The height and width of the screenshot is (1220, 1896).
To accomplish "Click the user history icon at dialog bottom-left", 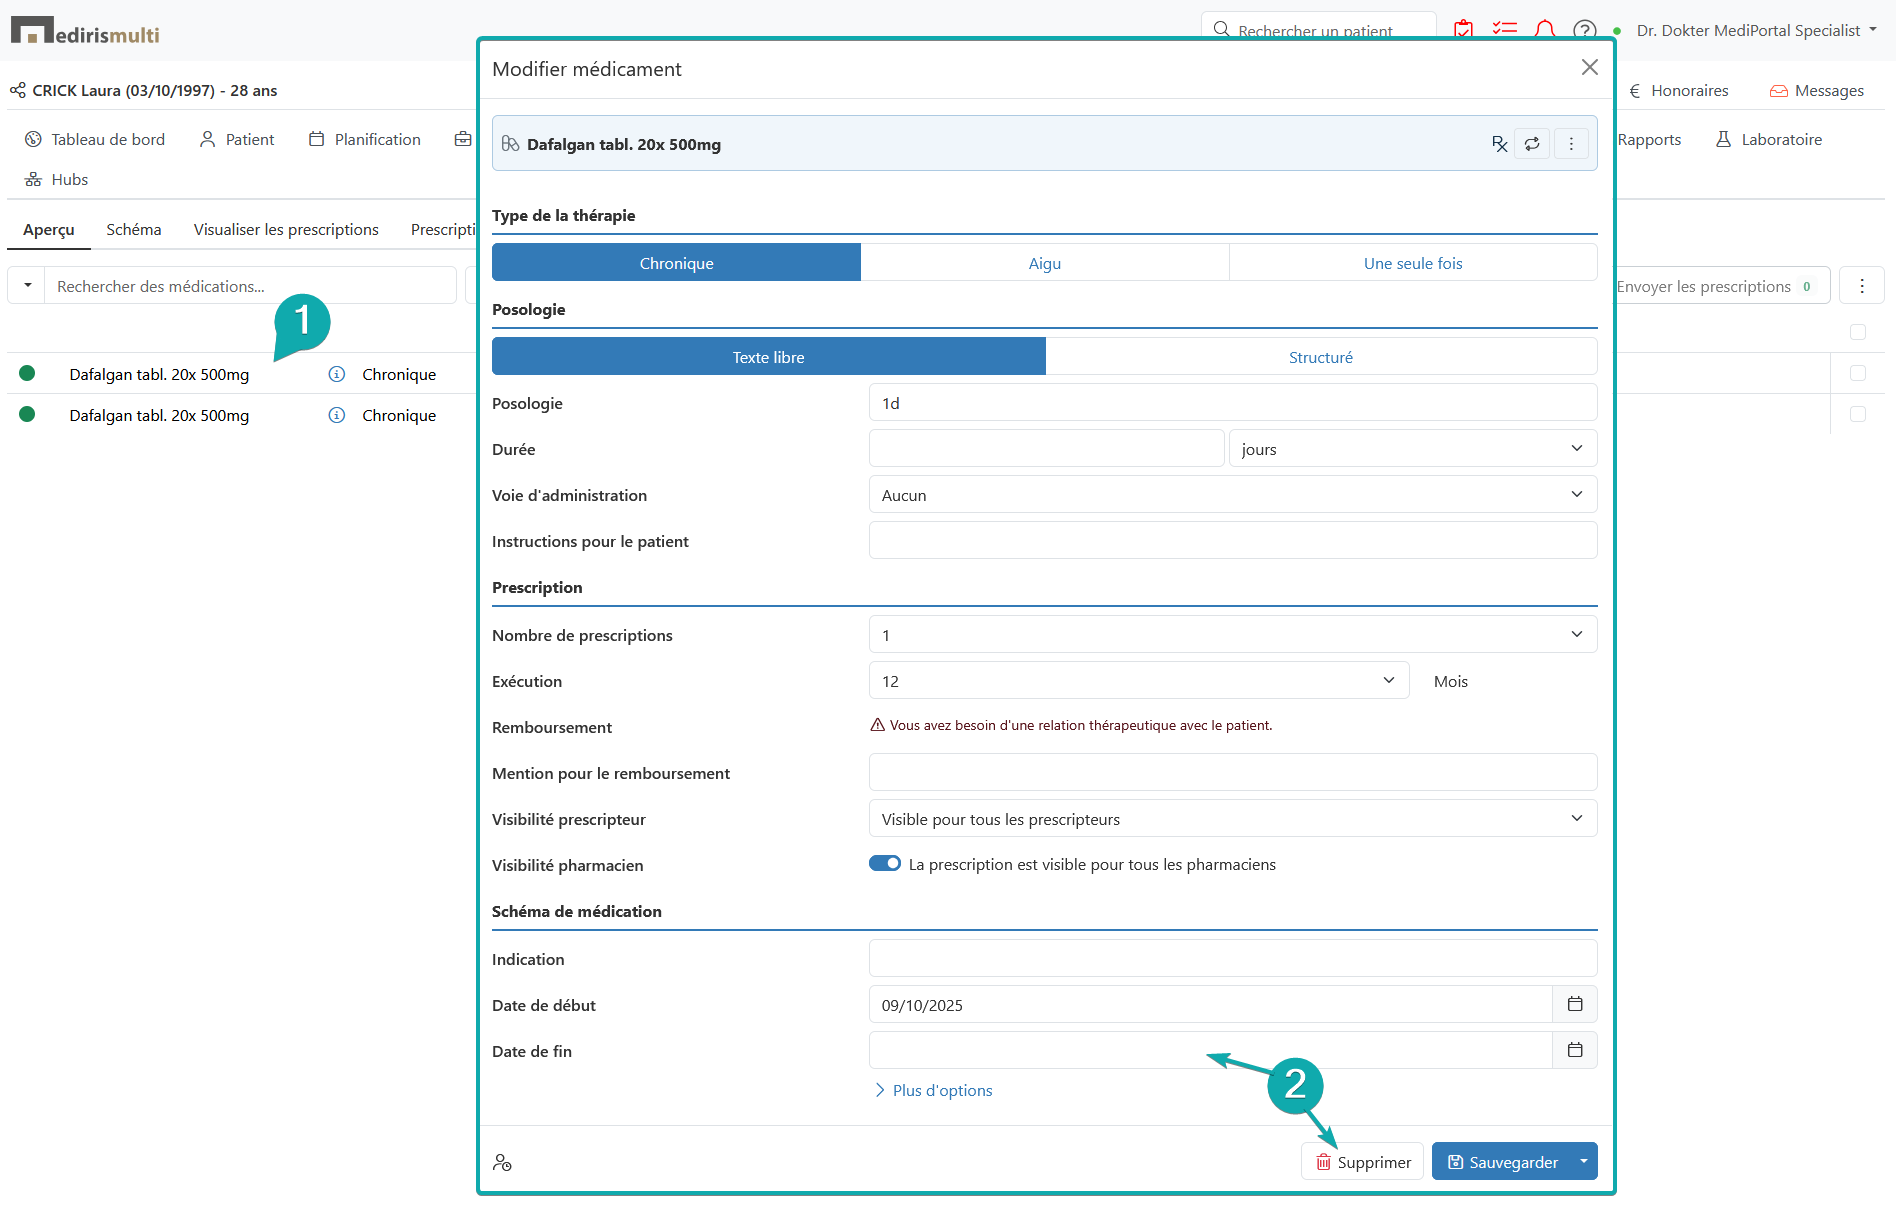I will [502, 1162].
